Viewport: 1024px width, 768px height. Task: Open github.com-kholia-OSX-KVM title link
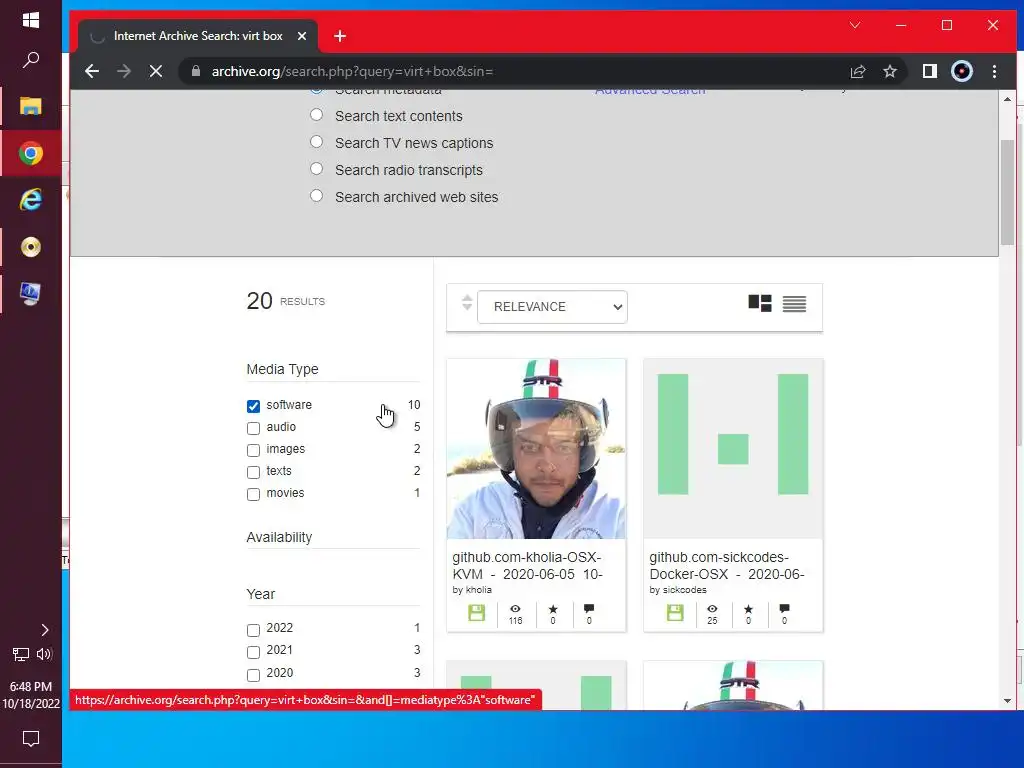click(527, 566)
